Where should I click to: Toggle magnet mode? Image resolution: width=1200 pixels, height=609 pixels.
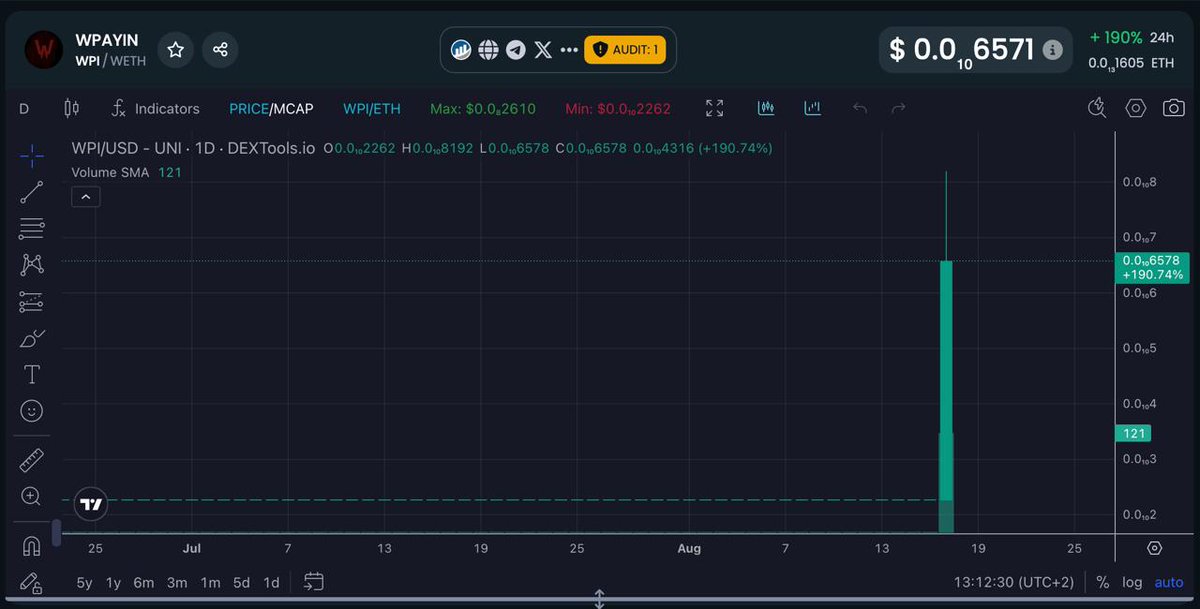31,546
